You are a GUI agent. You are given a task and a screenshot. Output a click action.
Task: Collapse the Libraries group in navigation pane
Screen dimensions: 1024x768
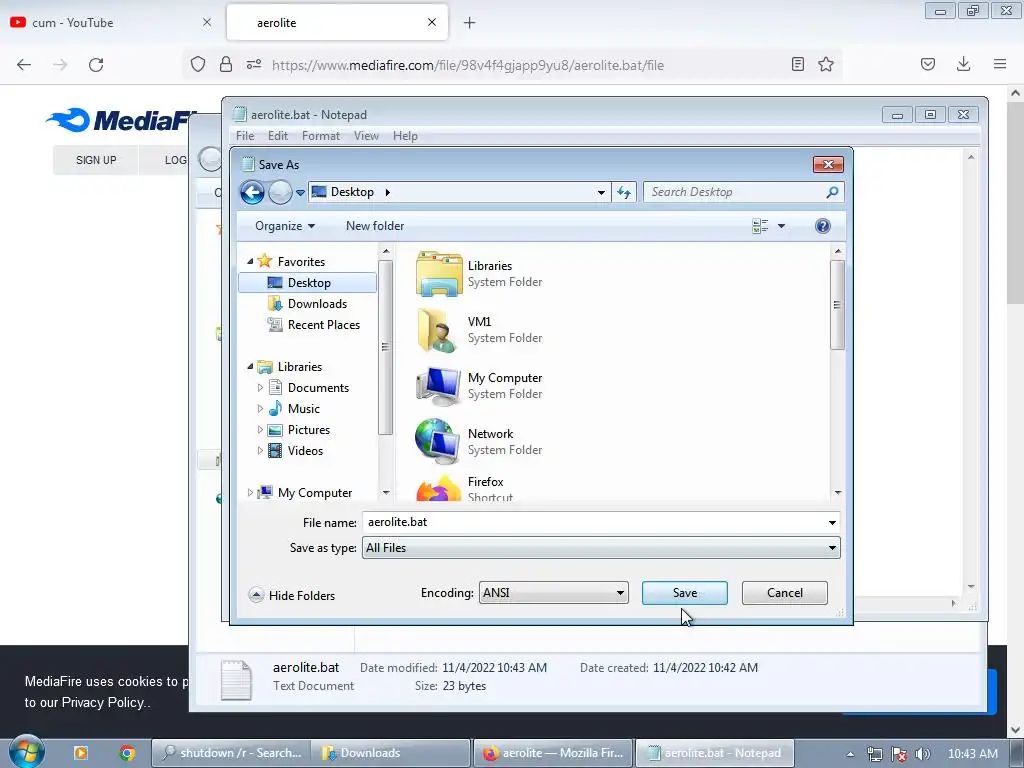pyautogui.click(x=250, y=366)
